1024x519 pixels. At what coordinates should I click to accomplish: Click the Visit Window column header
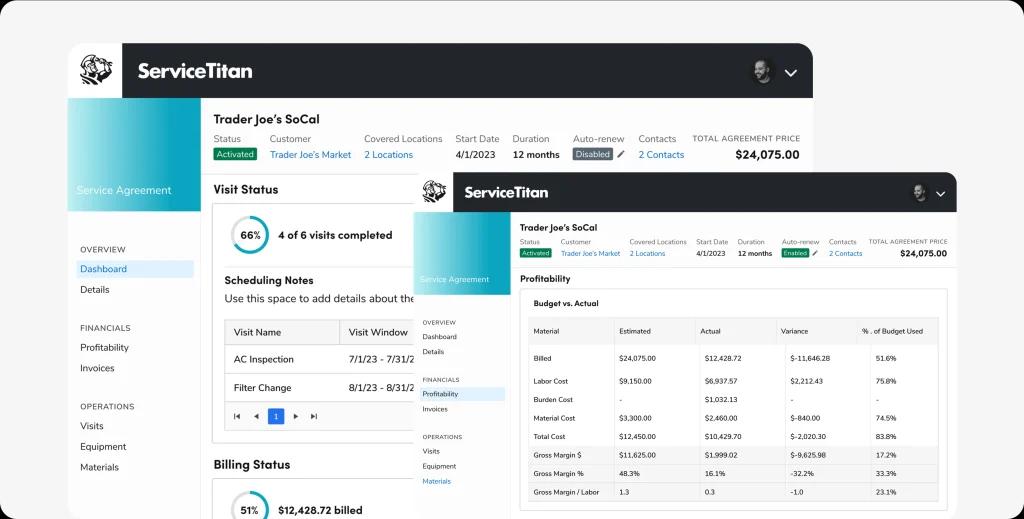click(379, 332)
